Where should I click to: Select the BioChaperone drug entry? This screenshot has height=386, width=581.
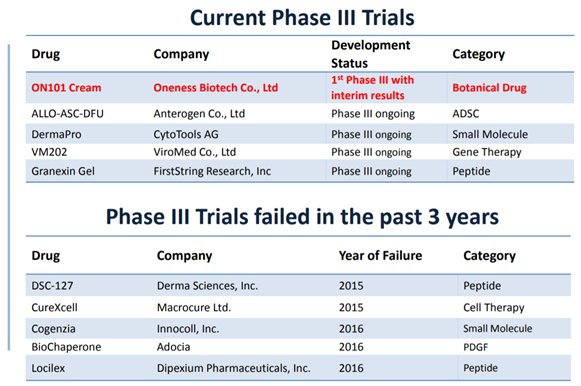click(66, 347)
